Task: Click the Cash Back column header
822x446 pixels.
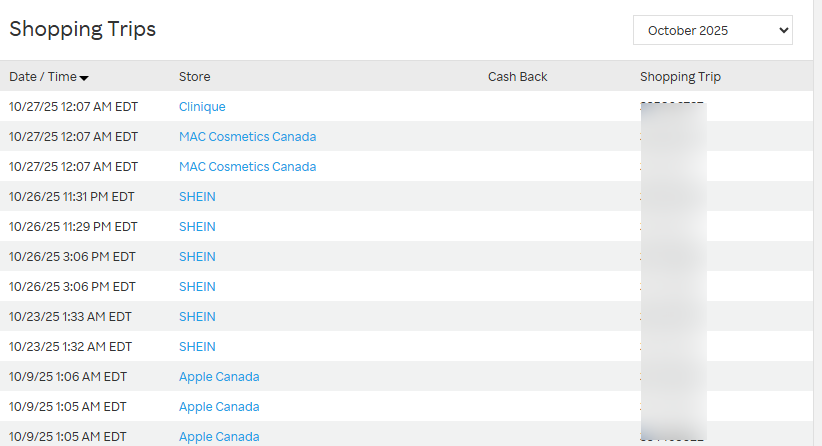Action: tap(517, 77)
